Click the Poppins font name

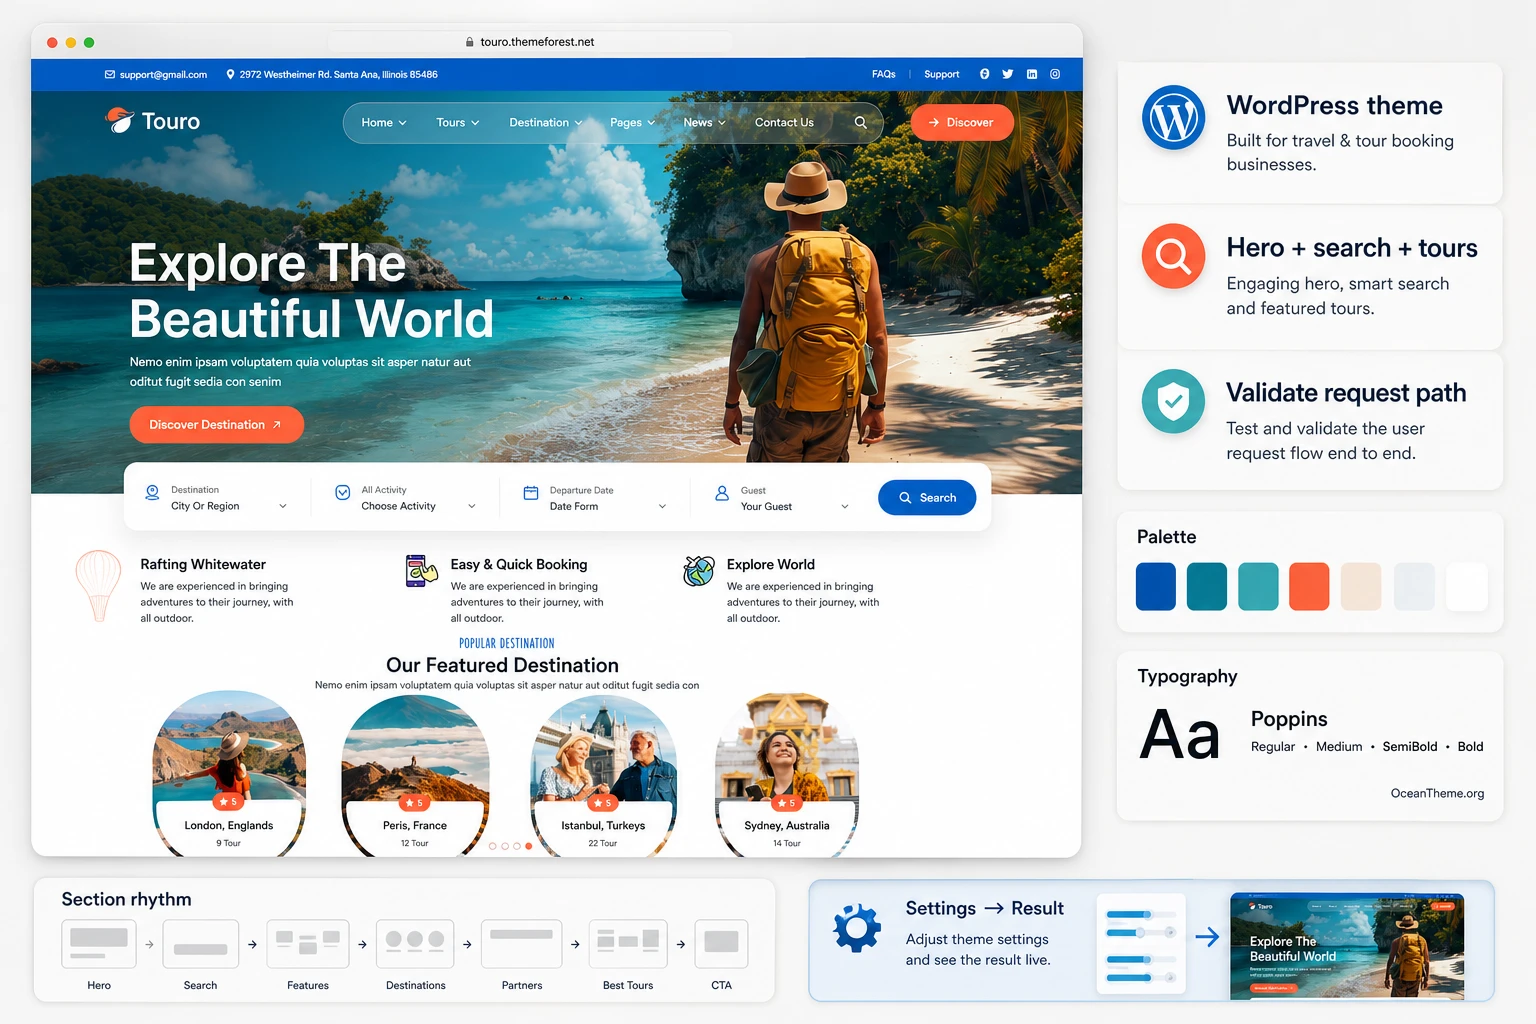1289,719
